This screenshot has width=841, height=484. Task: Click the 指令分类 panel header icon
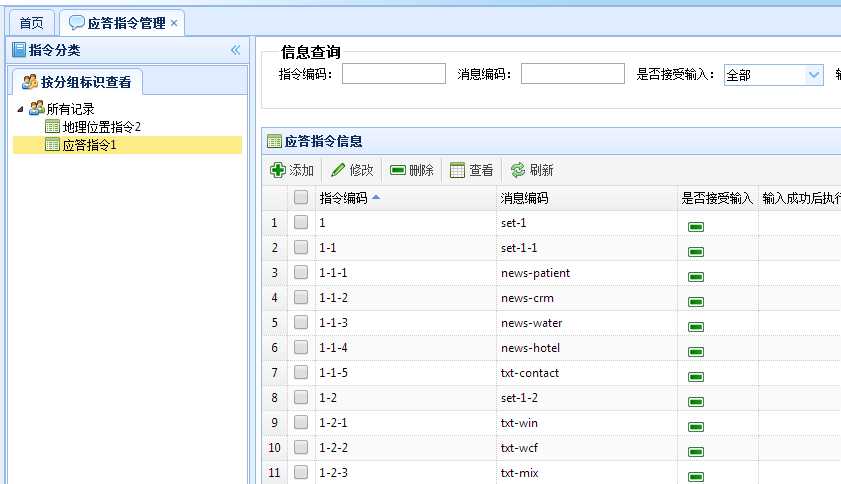(x=19, y=50)
